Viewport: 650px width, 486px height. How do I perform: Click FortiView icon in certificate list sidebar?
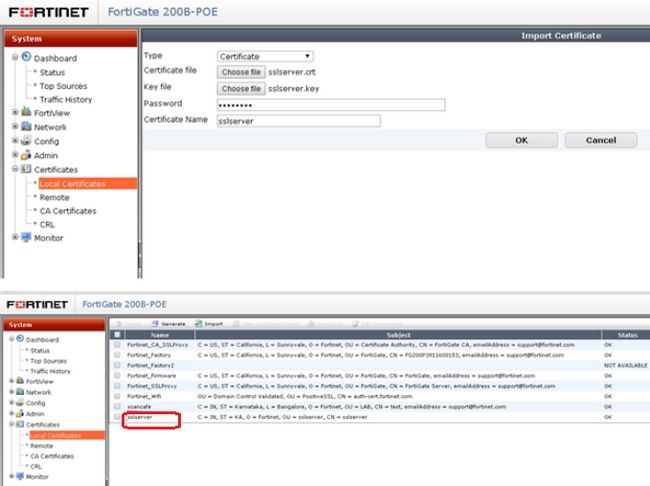[20, 381]
